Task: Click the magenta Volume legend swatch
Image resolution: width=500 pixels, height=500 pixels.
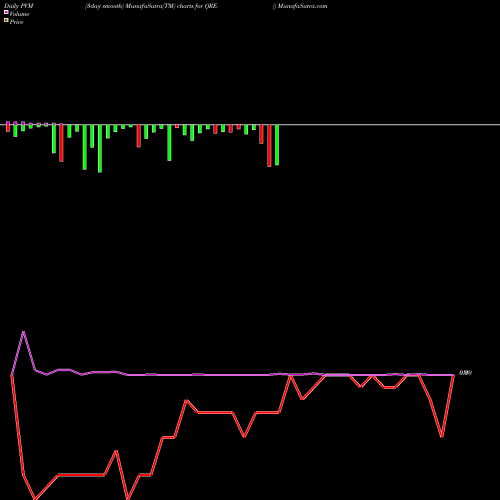Action: (6, 12)
